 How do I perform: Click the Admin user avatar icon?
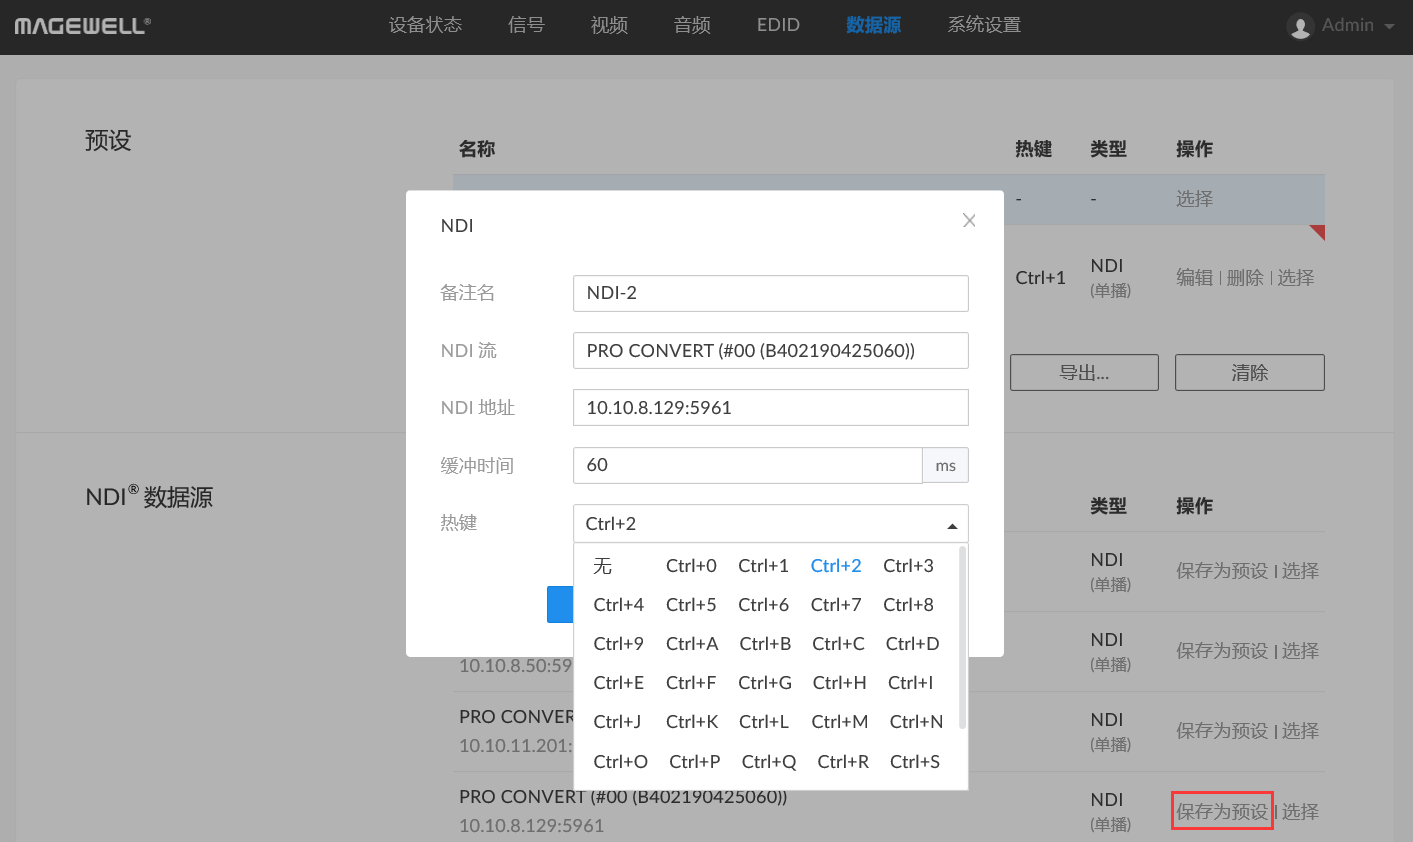(1300, 26)
